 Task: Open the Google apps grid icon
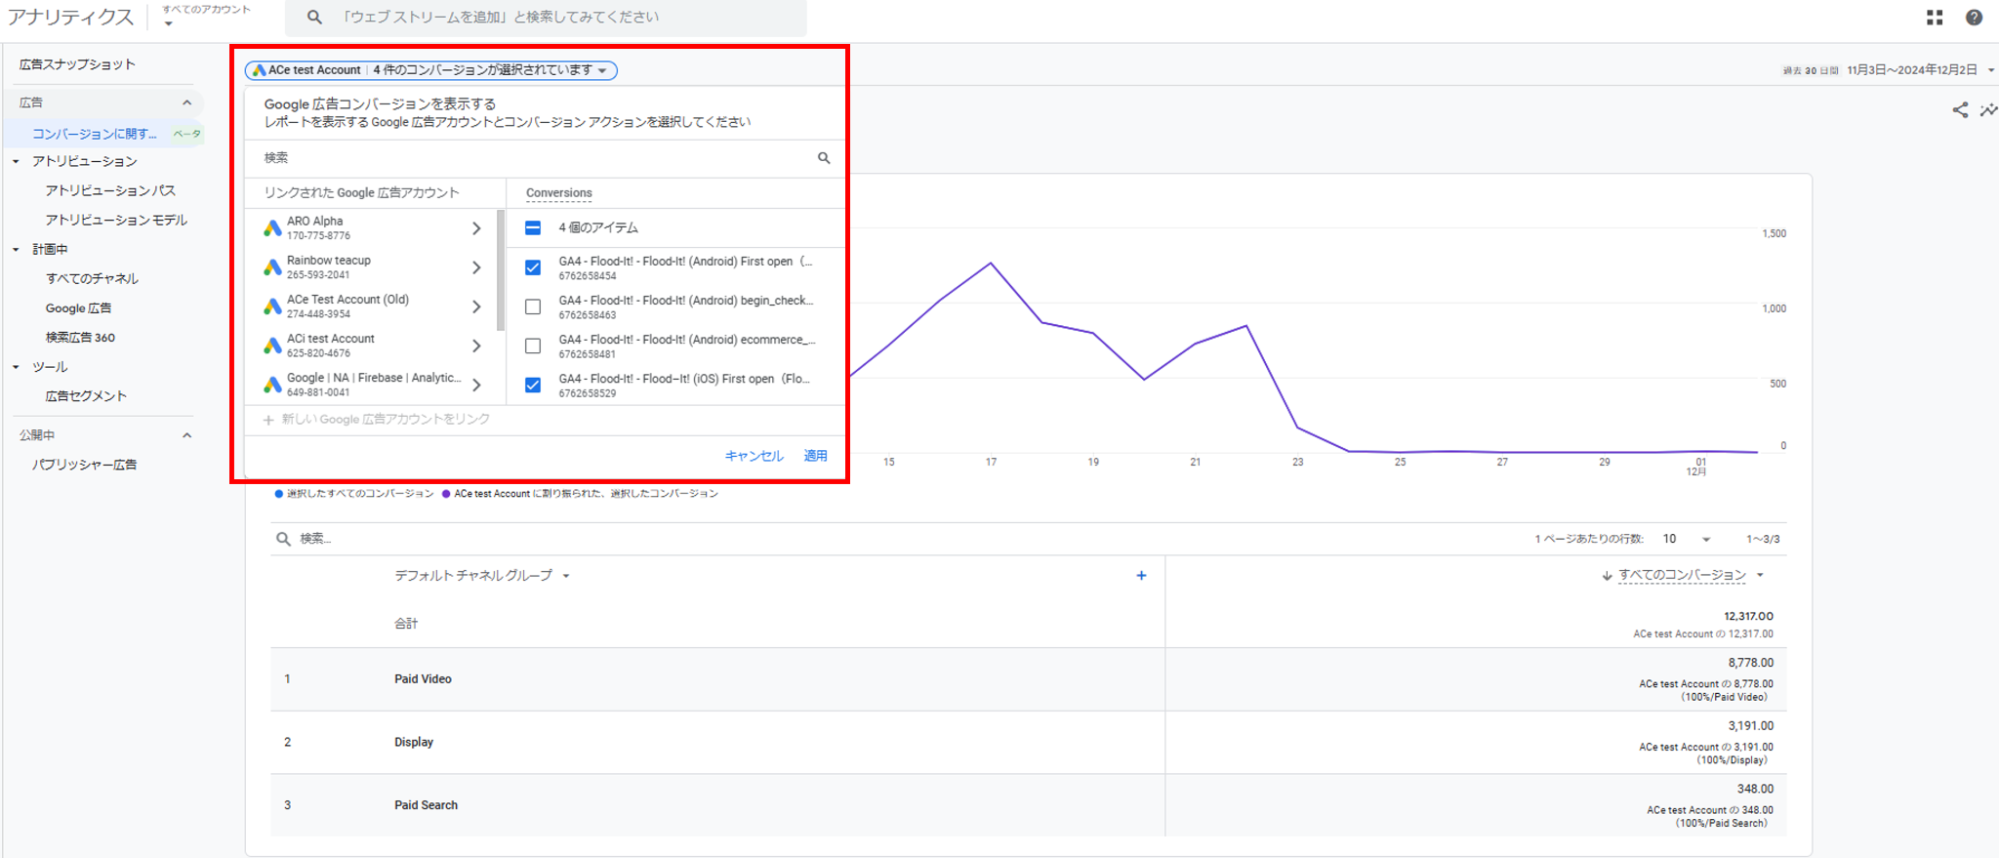[x=1934, y=17]
